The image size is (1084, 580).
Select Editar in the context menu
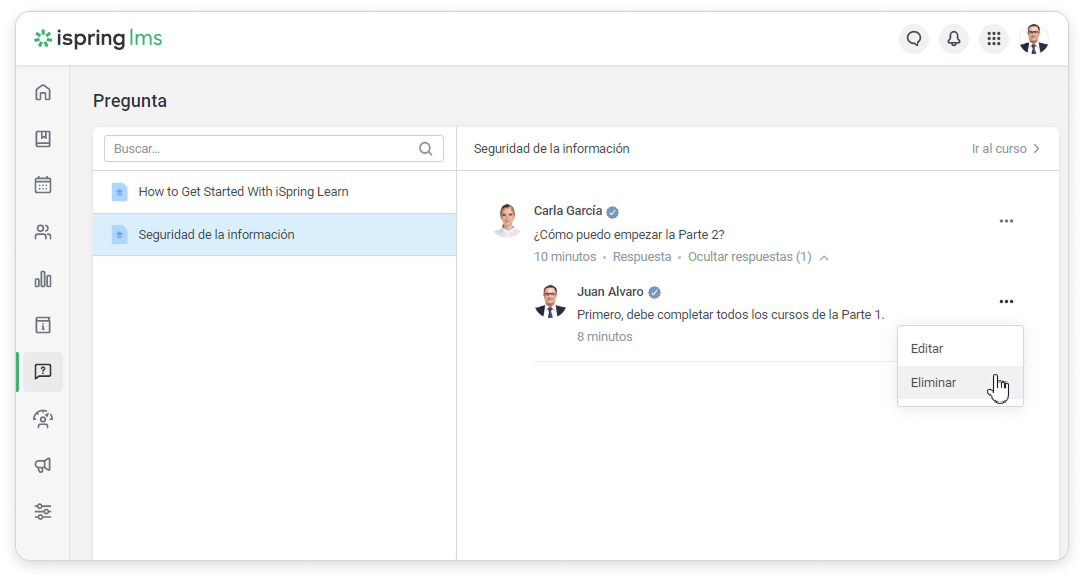[x=927, y=349]
